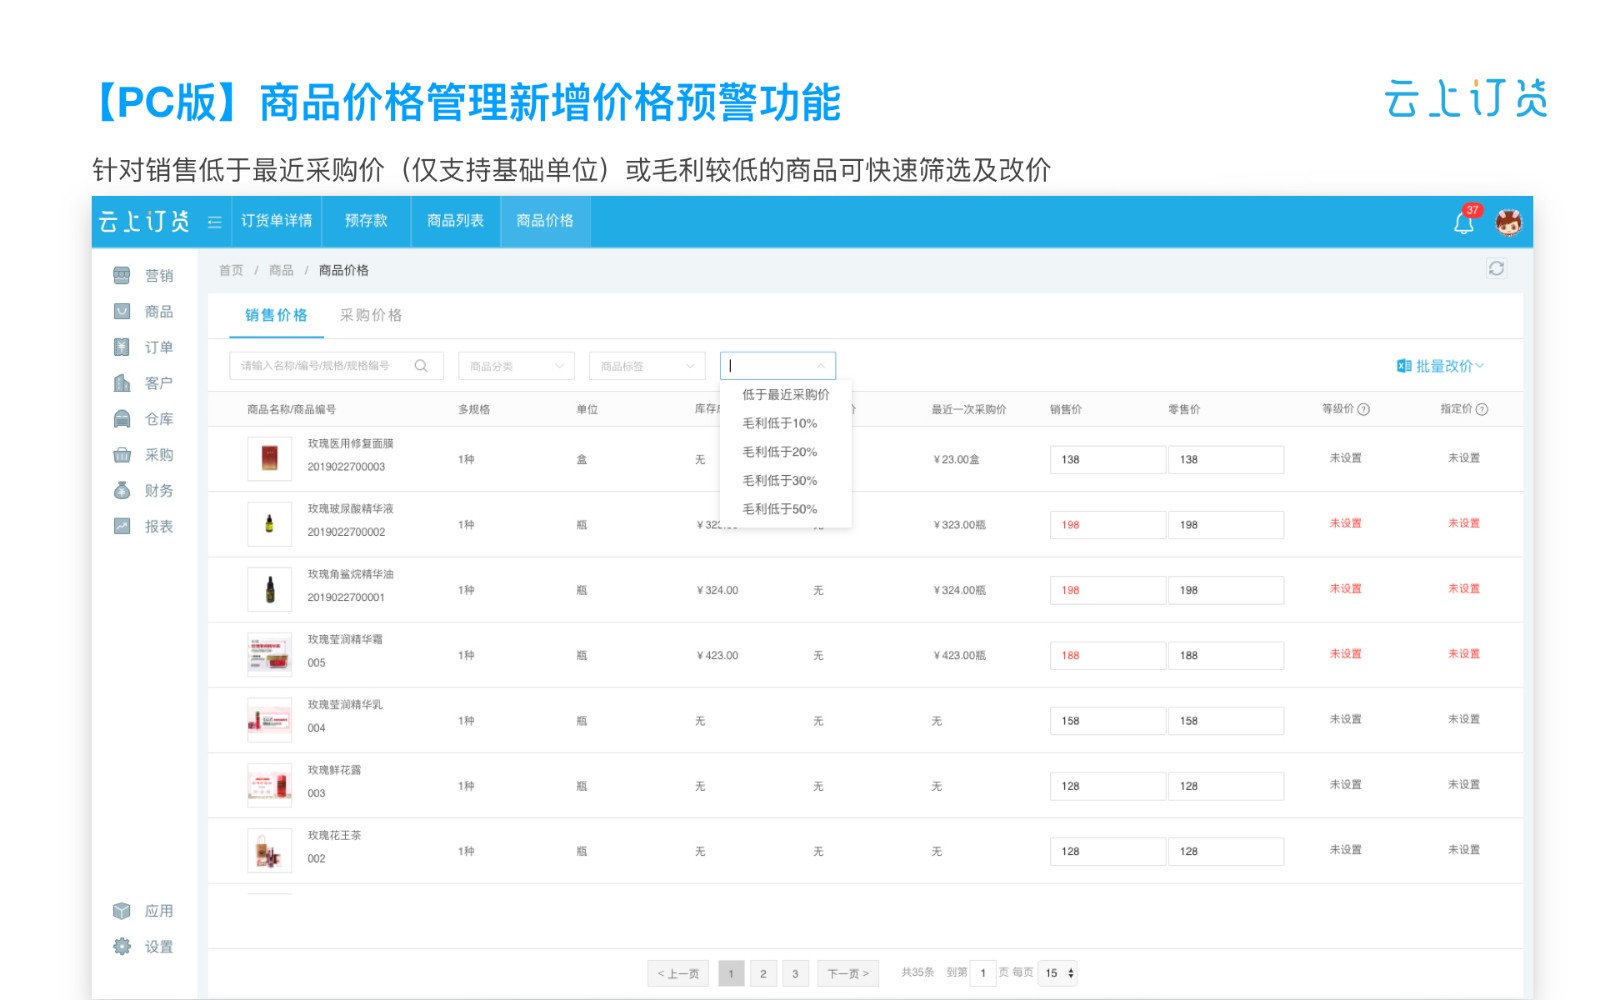Open the 营销 marketing sidebar icon

[122, 275]
